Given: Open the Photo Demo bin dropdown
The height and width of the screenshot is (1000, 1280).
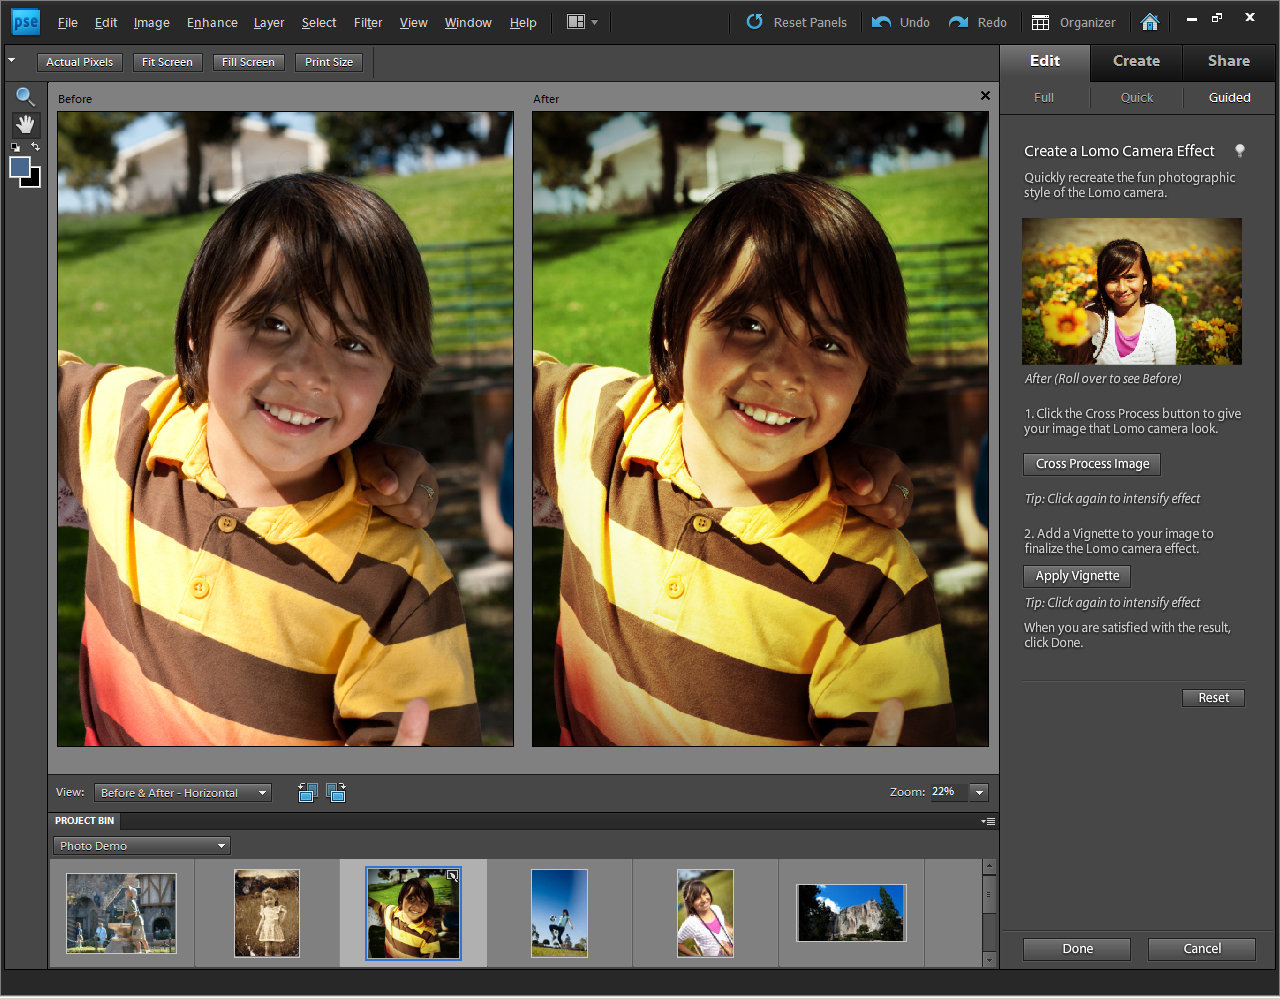Looking at the screenshot, I should click(141, 845).
